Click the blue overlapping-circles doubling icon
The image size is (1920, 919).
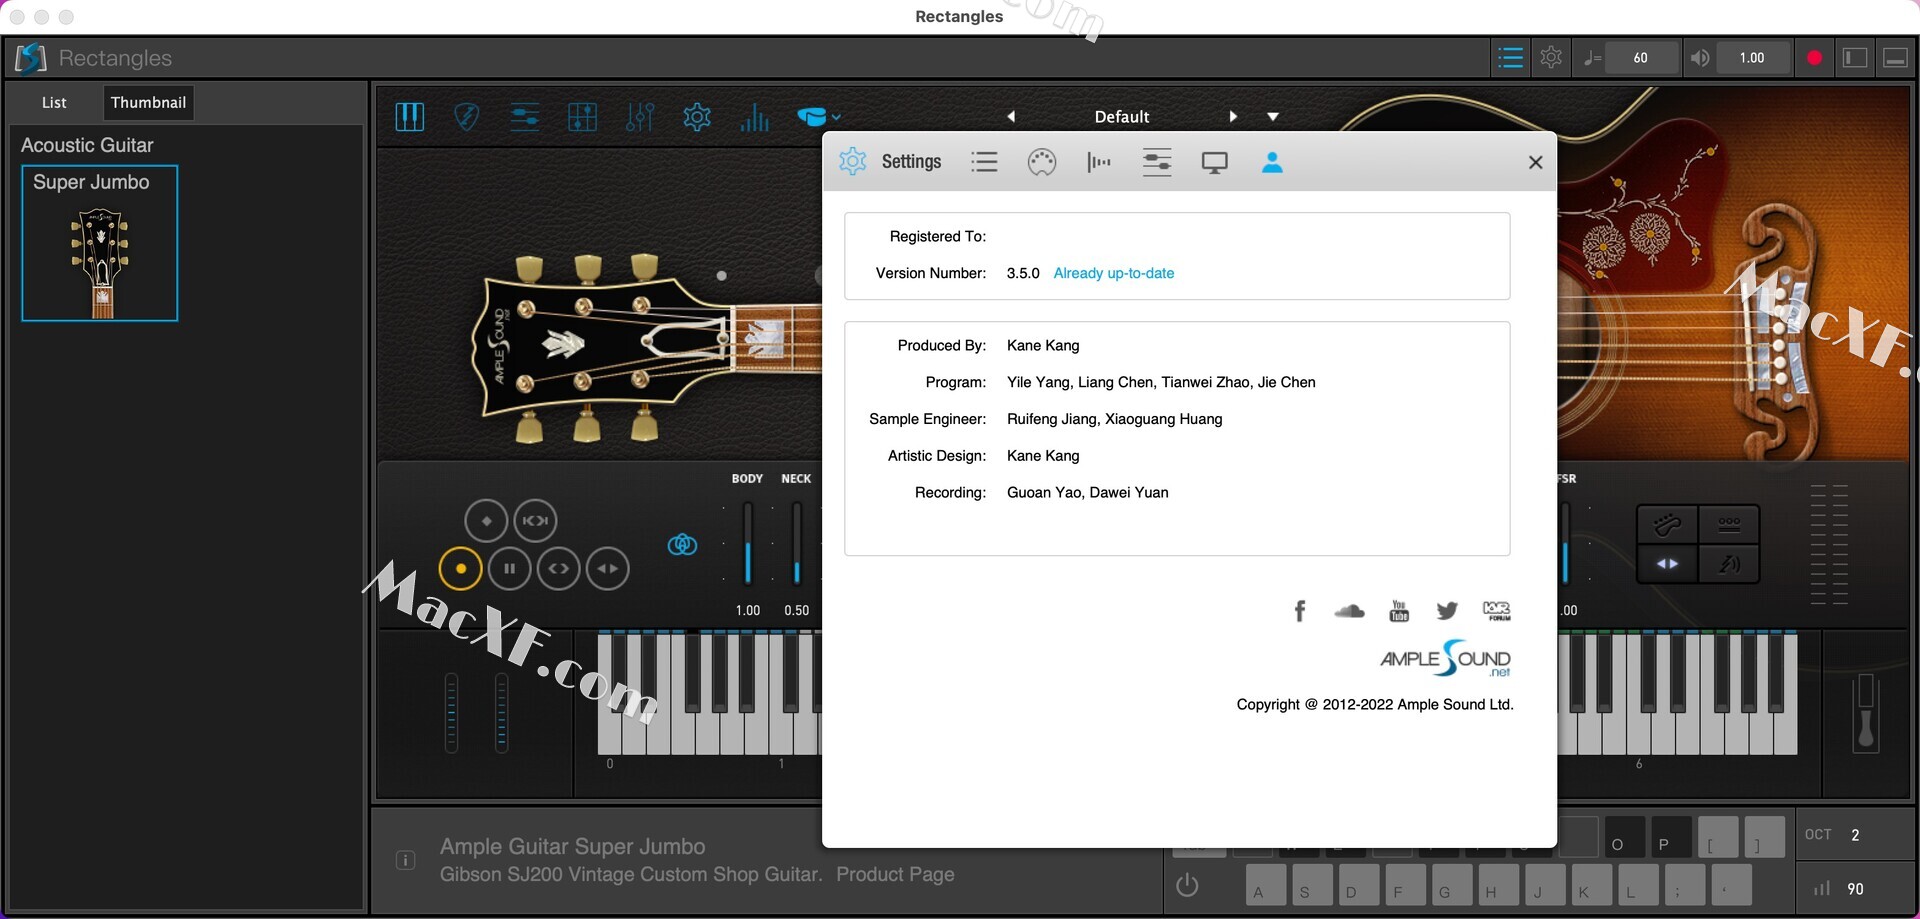click(x=683, y=545)
